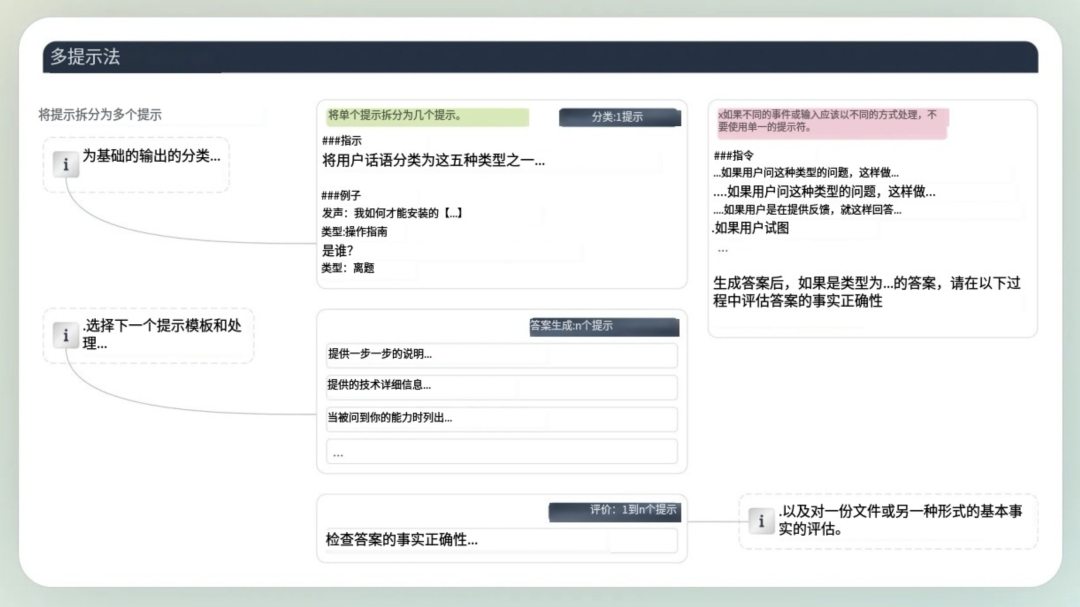1080x607 pixels.
Task: Click the info icon beside 以及对一份文件
Action: pyautogui.click(x=761, y=520)
